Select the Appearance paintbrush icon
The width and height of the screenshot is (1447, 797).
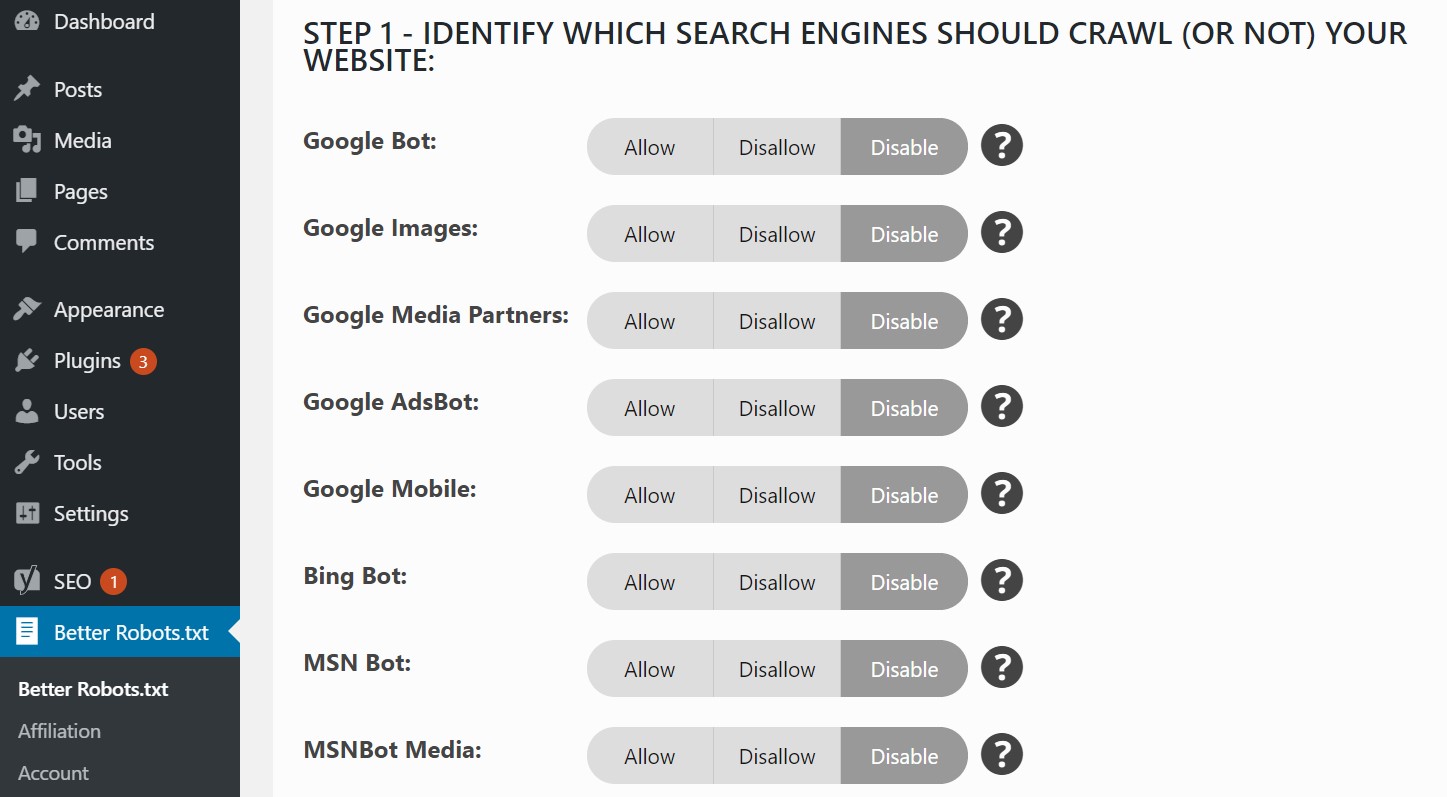[27, 309]
